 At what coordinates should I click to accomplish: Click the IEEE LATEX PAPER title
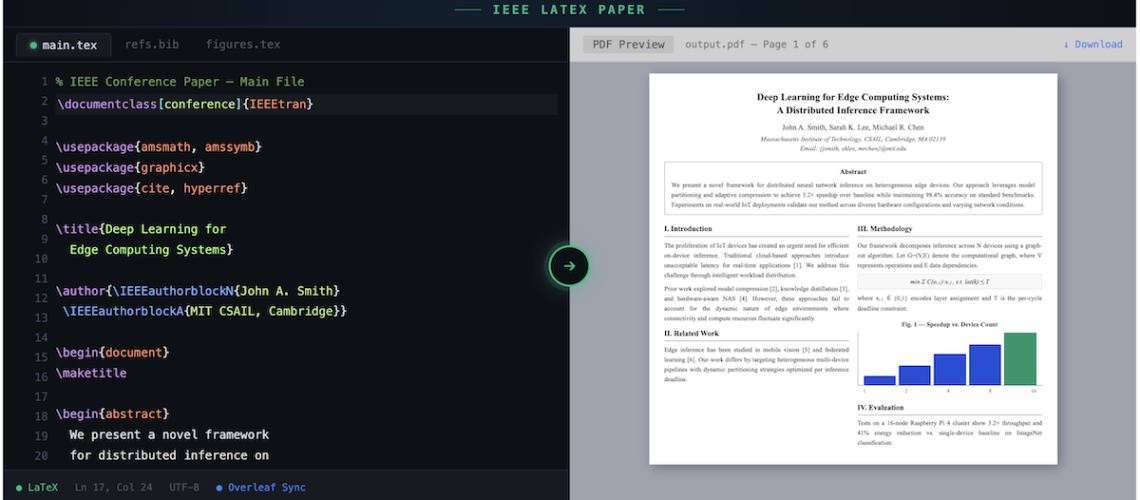pyautogui.click(x=569, y=10)
